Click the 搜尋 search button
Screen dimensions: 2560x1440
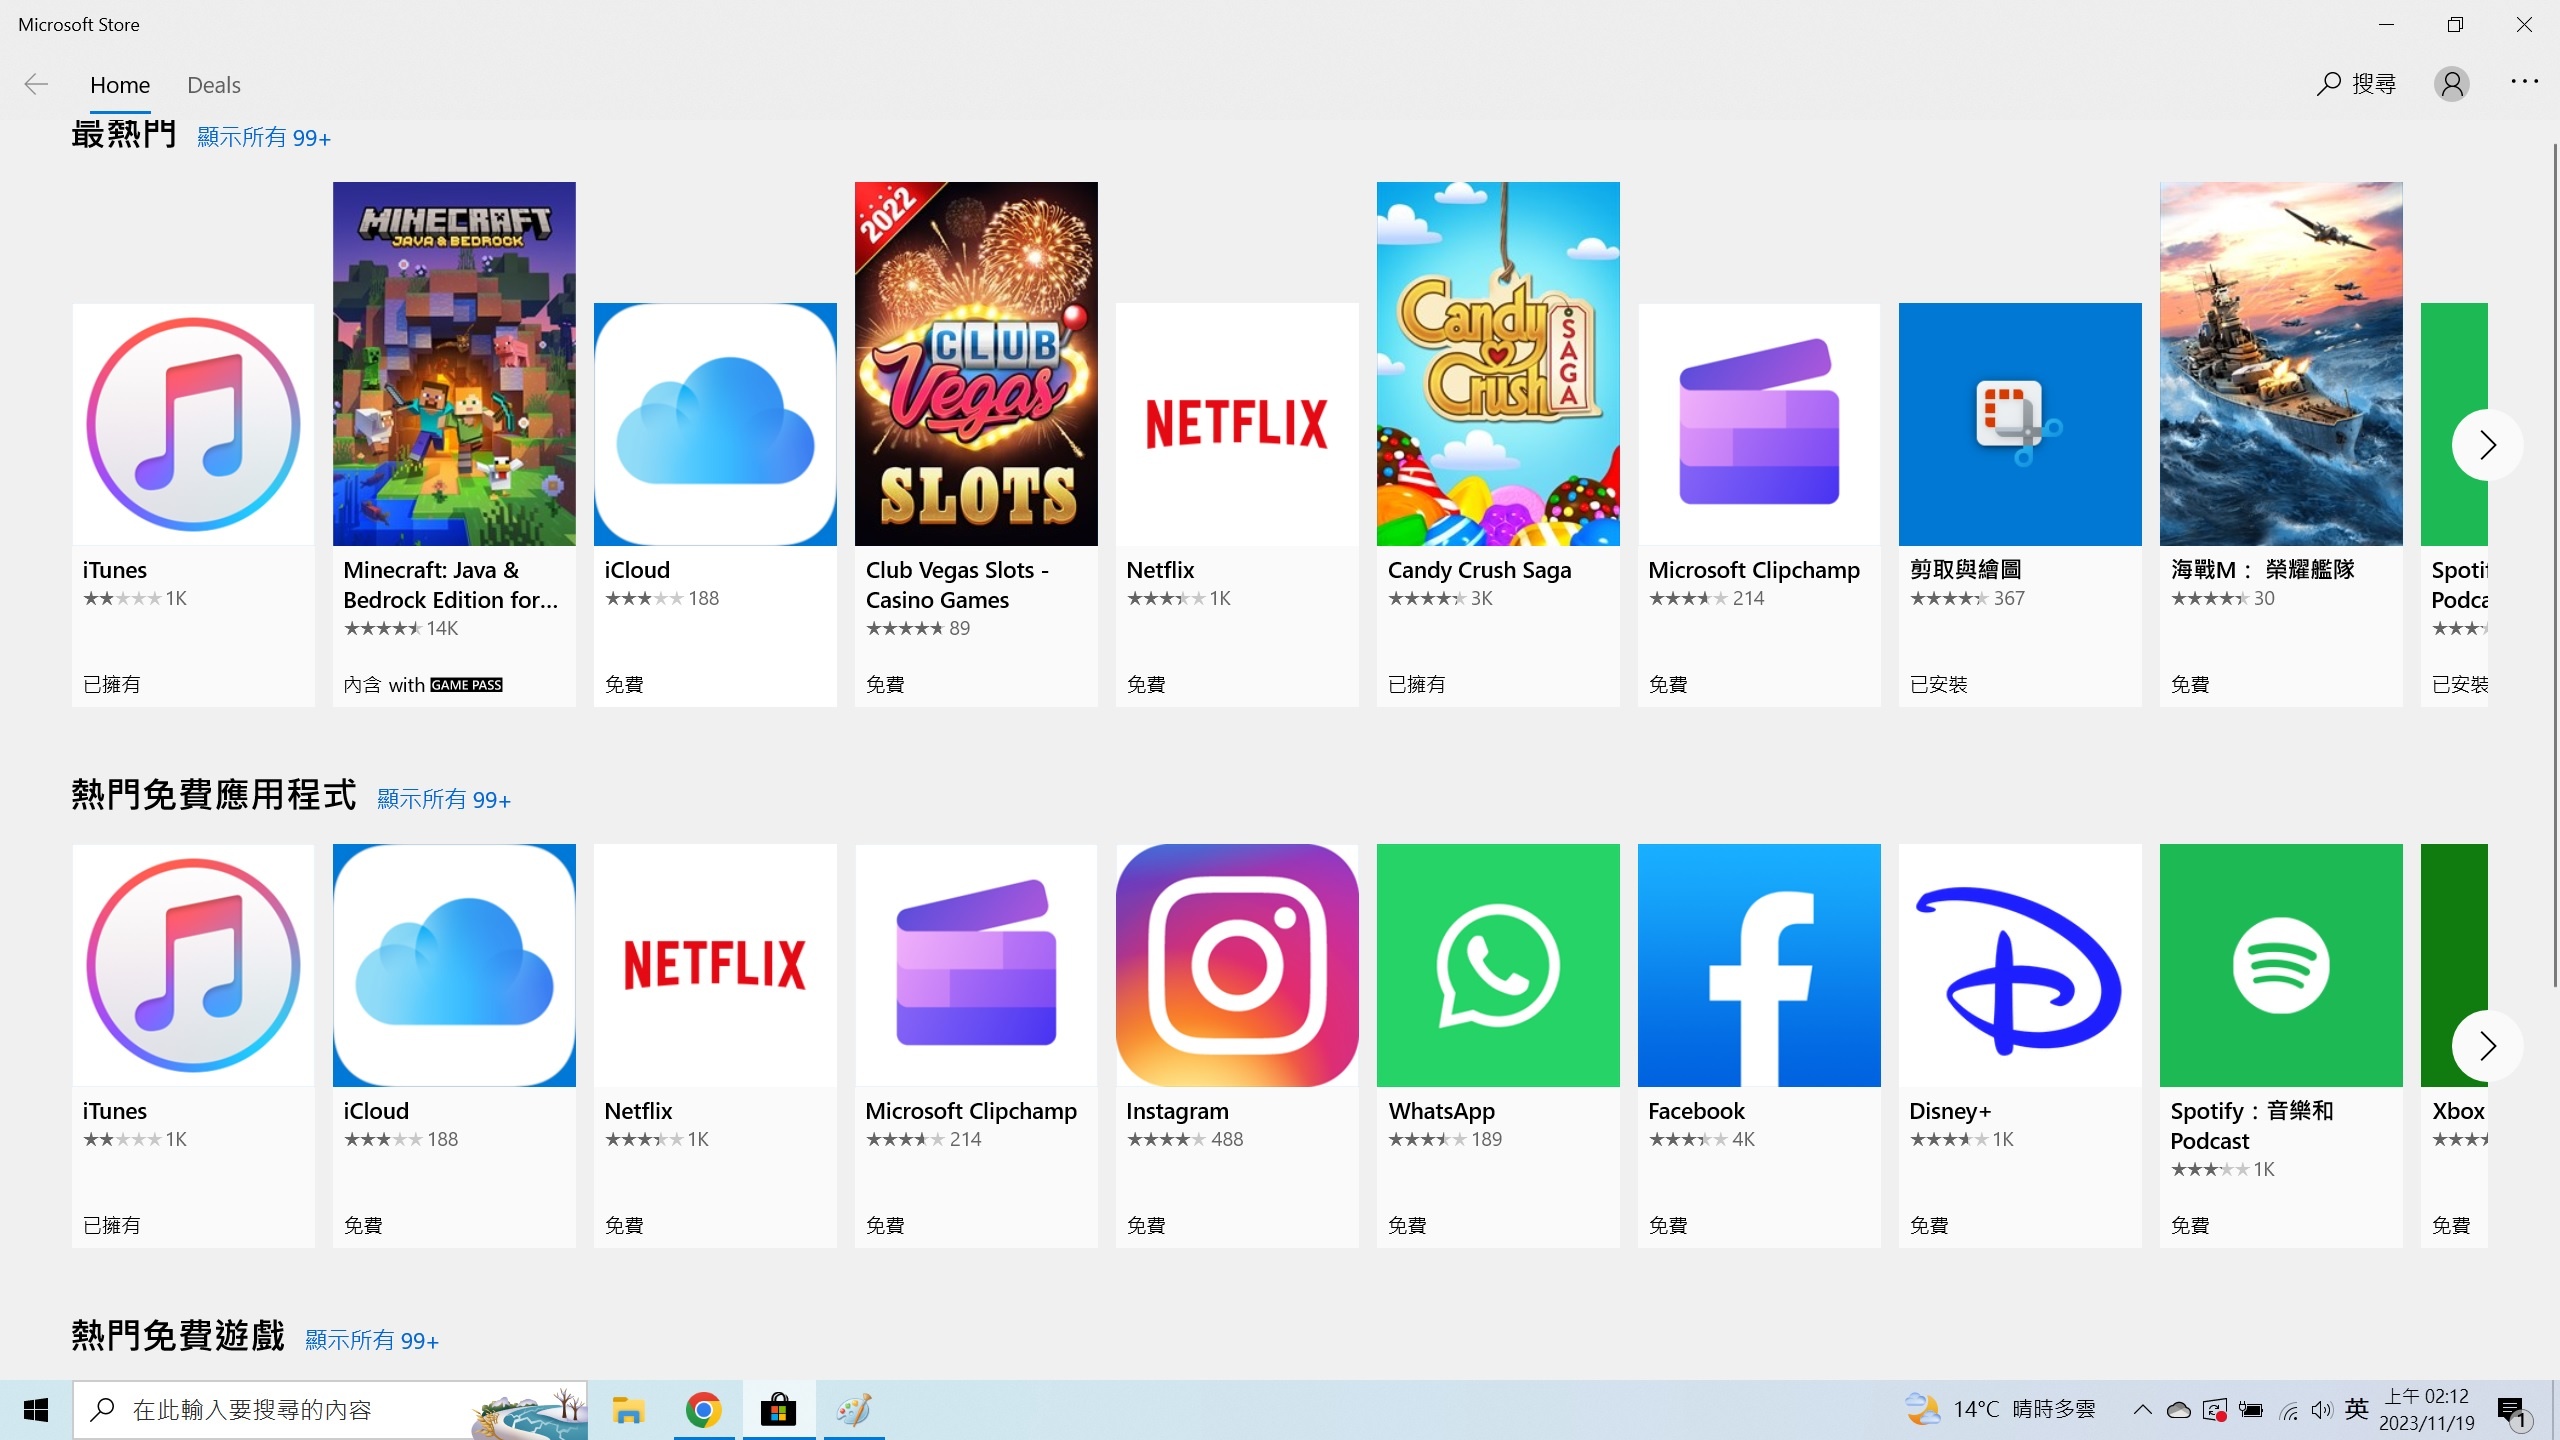pos(2356,84)
